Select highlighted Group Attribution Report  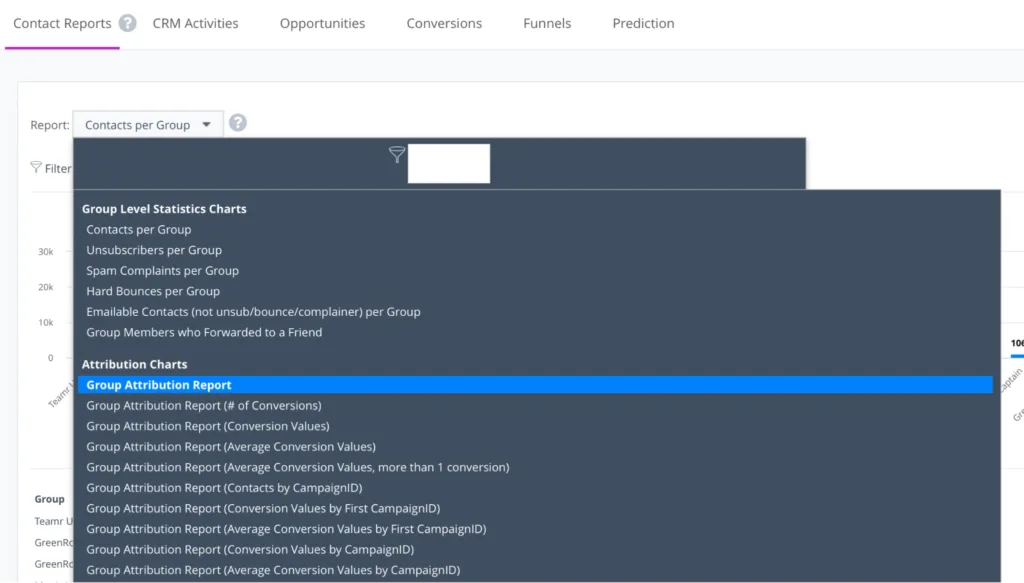coord(159,385)
